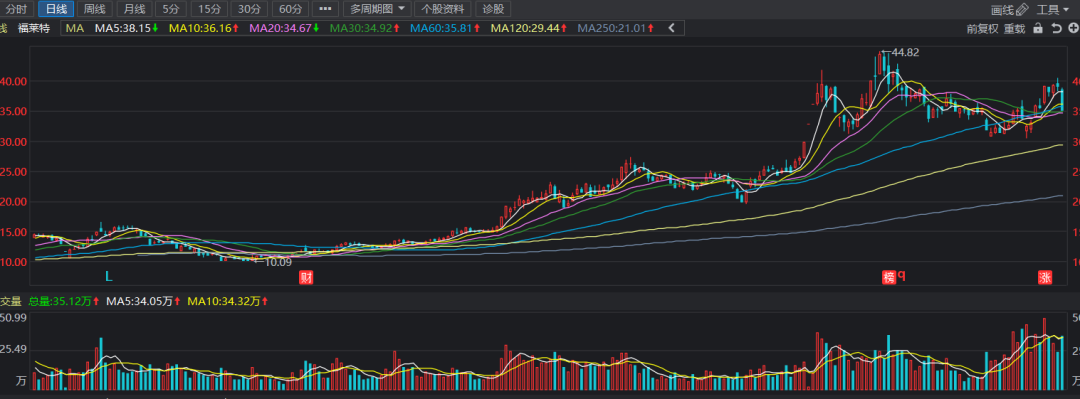This screenshot has width=1080, height=399.
Task: Select the 5分 period tab
Action: point(170,9)
